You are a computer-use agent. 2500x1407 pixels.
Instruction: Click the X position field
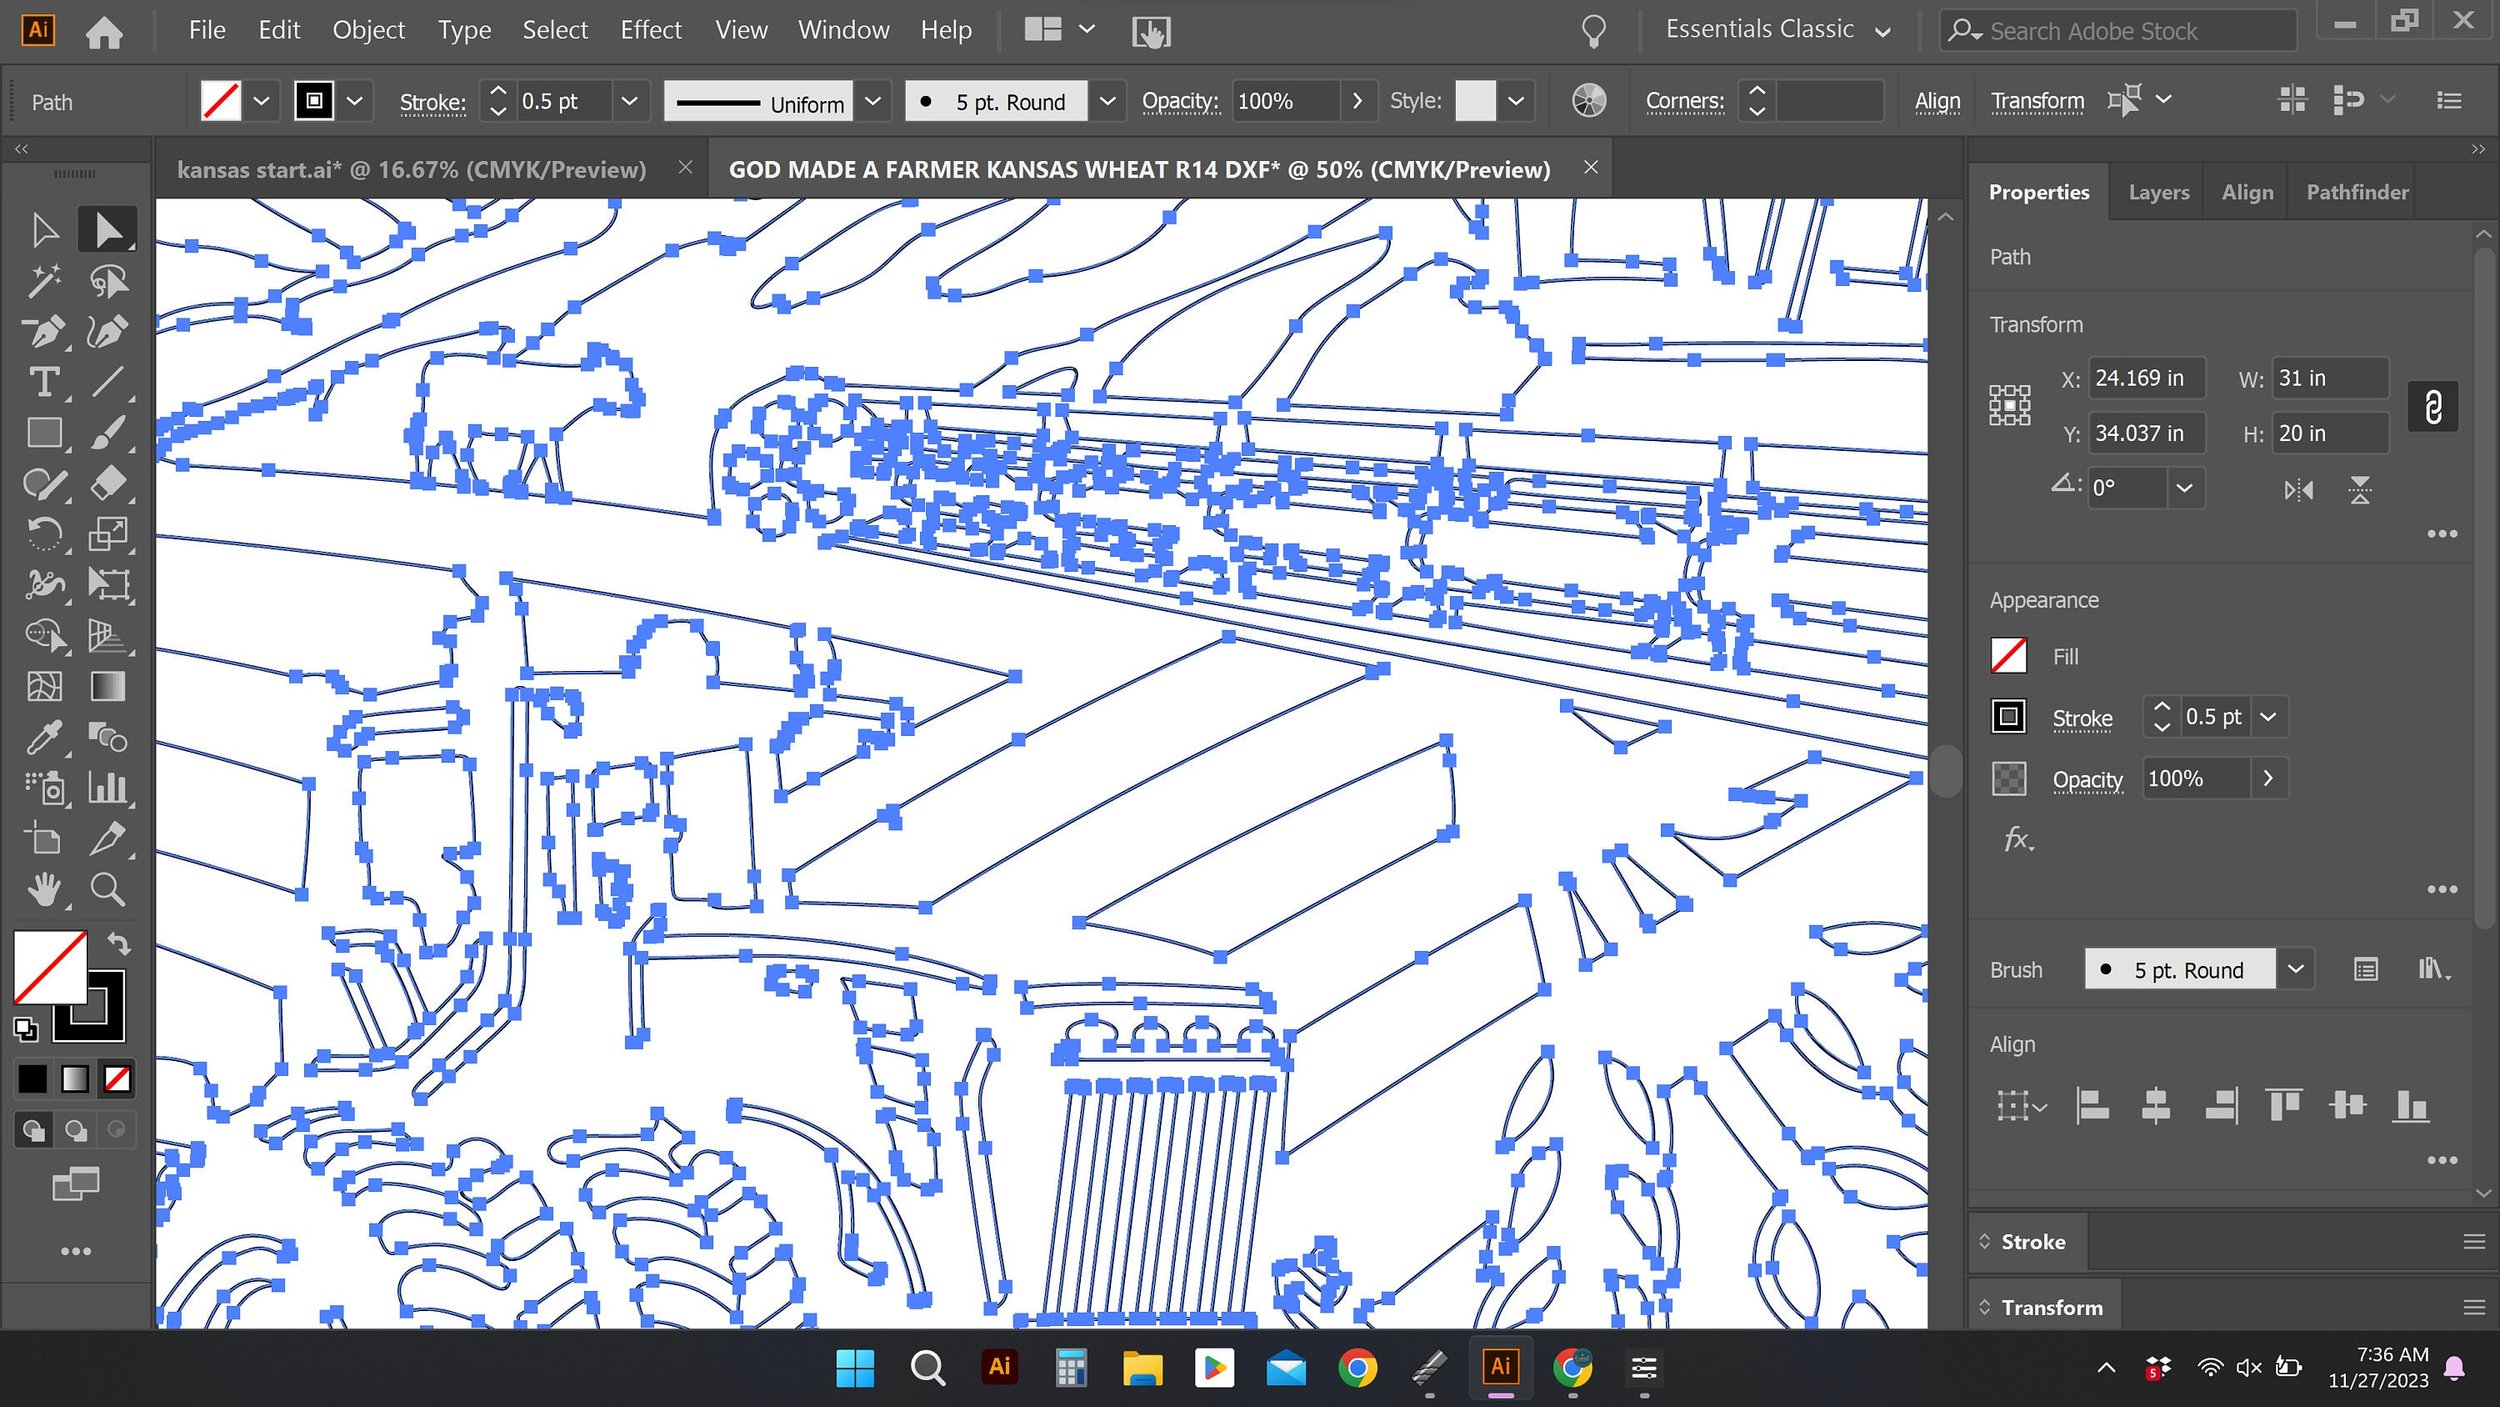click(x=2146, y=378)
